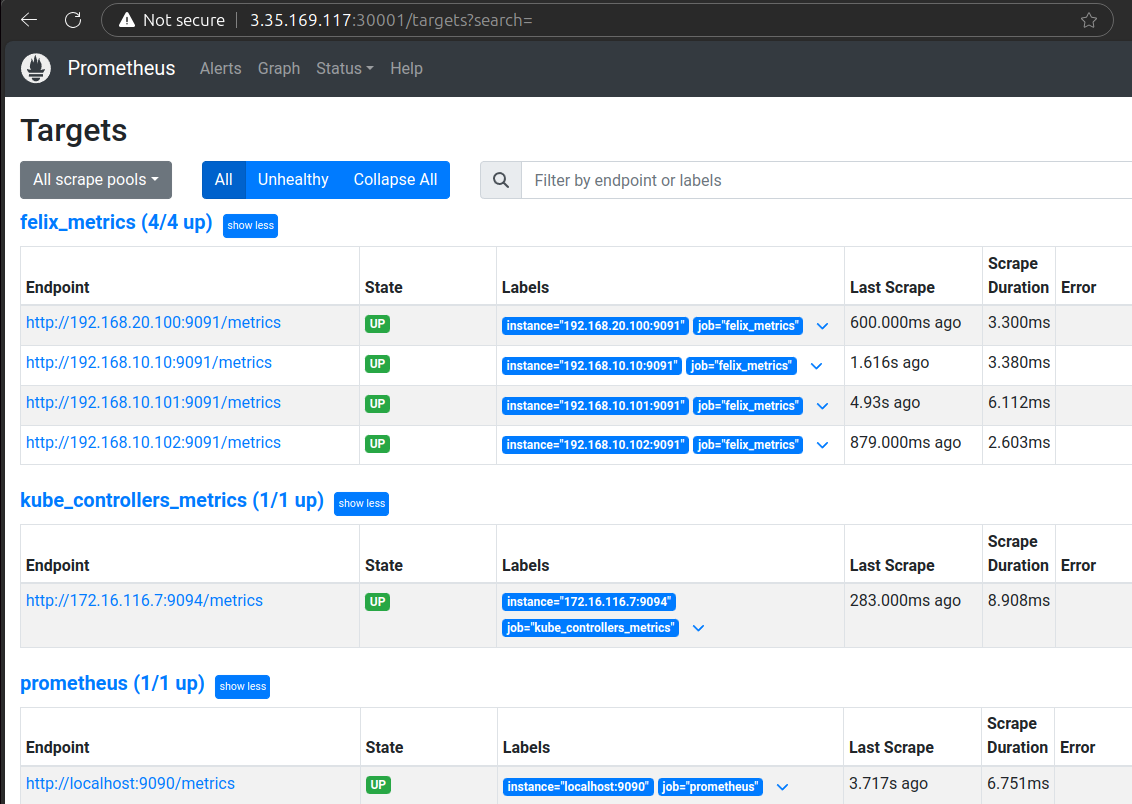
Task: Click last scrape value 600.000ms ago
Action: pos(905,323)
